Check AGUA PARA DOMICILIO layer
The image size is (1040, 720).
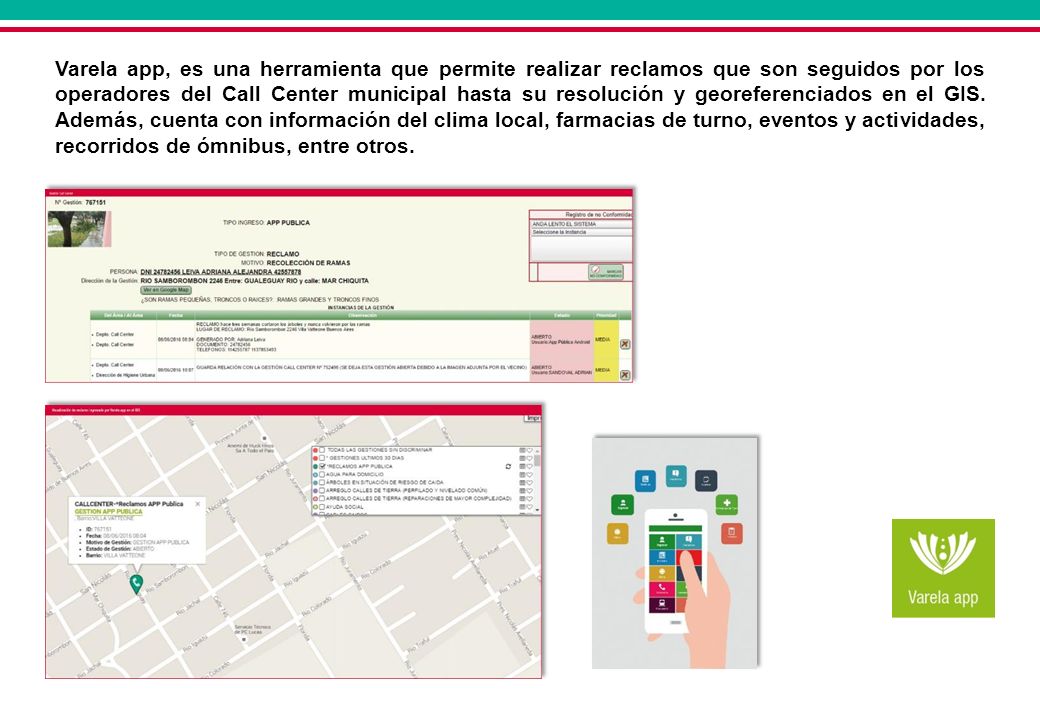322,475
